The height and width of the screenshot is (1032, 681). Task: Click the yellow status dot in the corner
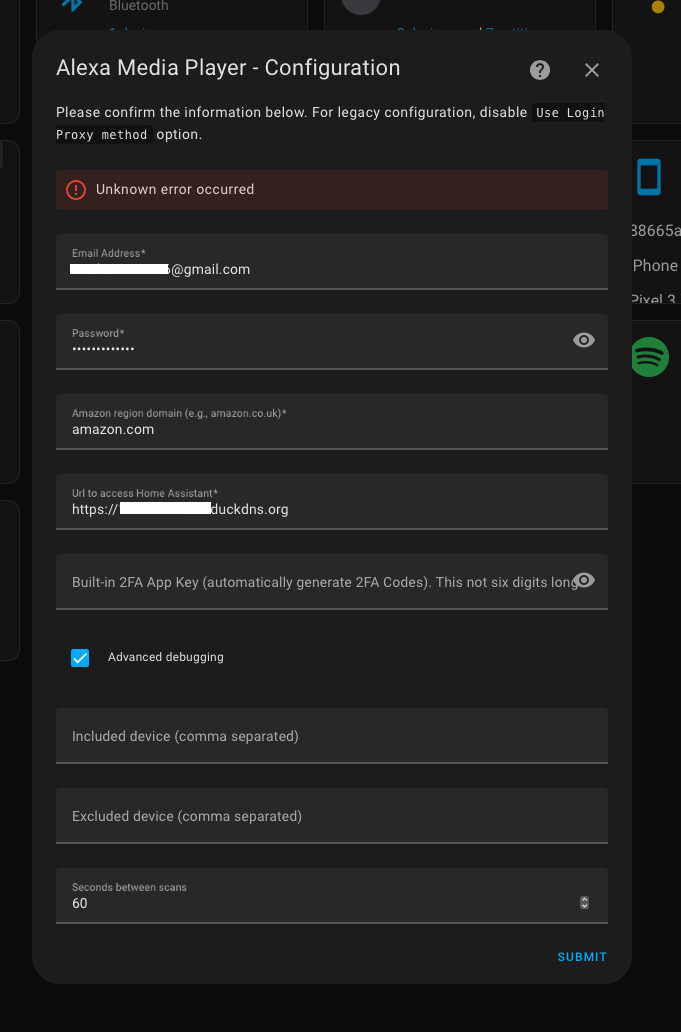pos(657,5)
